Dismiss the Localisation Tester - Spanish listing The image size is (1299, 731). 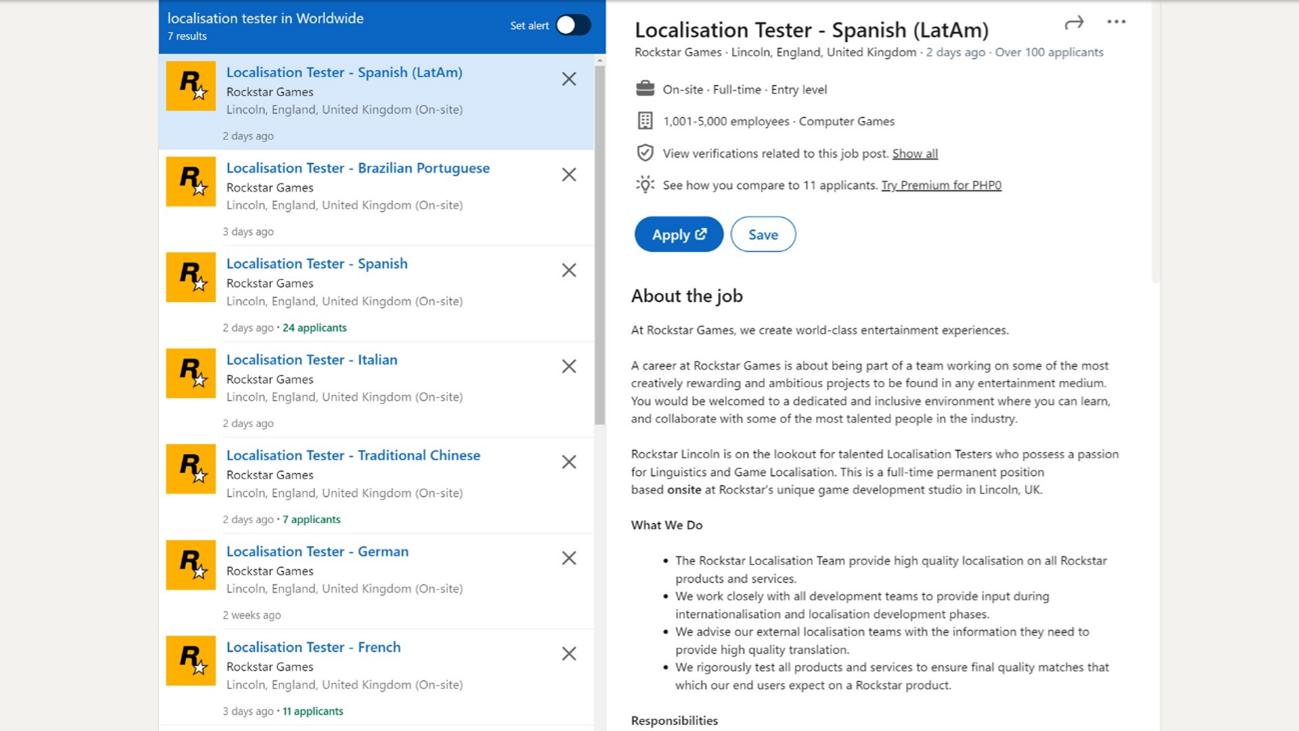pyautogui.click(x=569, y=271)
